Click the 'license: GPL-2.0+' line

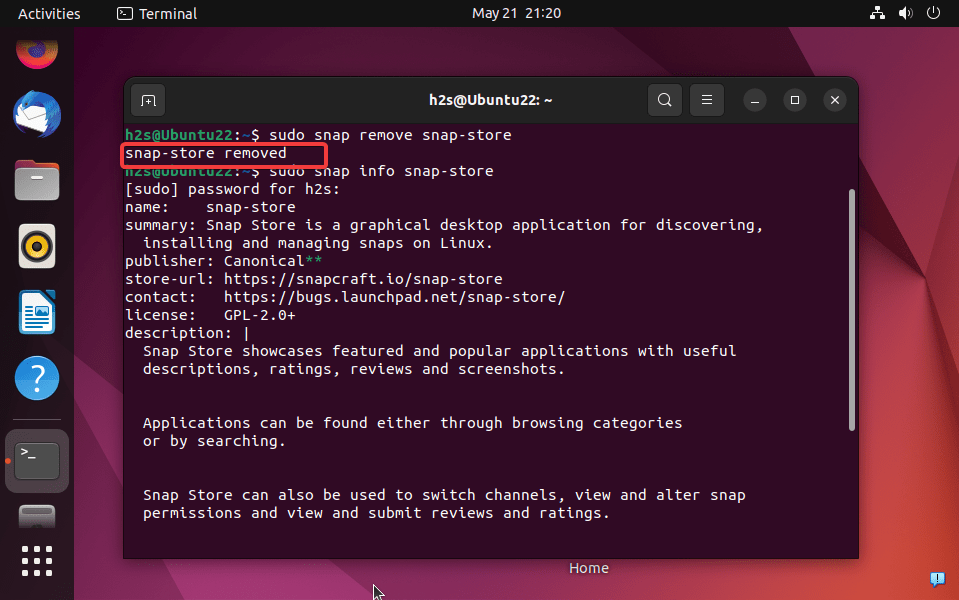pos(210,315)
